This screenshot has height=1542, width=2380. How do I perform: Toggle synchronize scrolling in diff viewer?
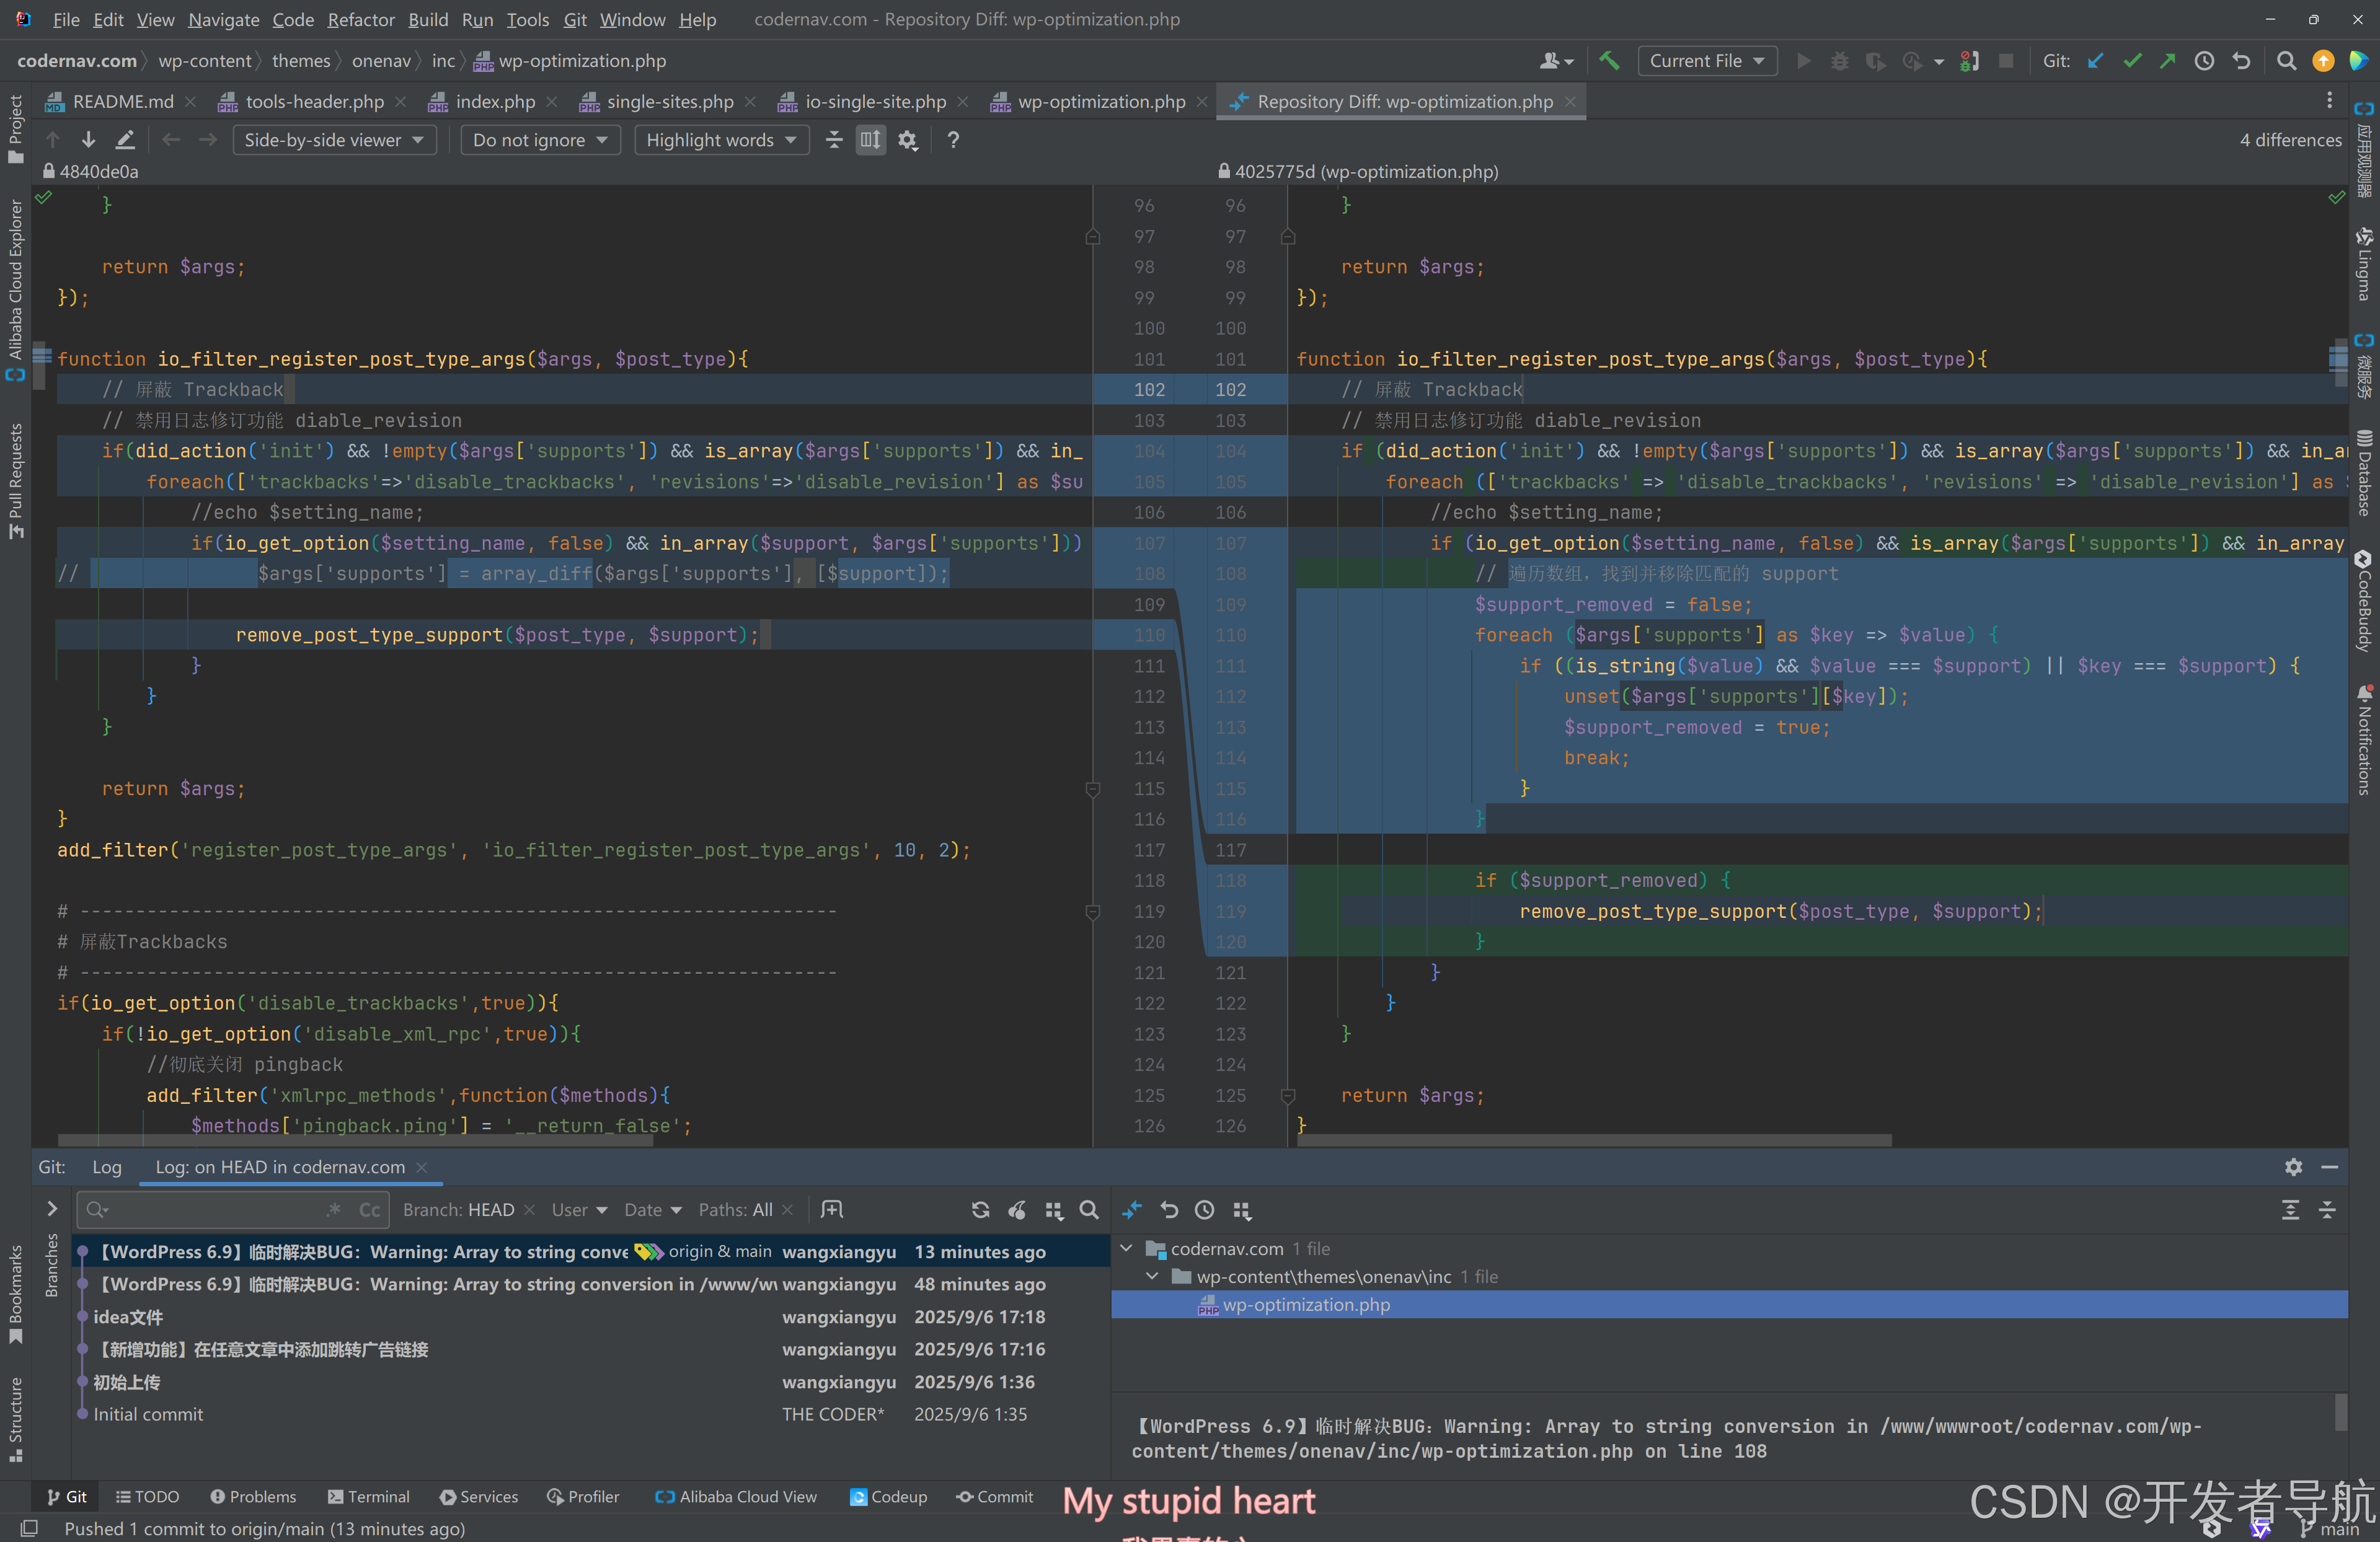(871, 140)
